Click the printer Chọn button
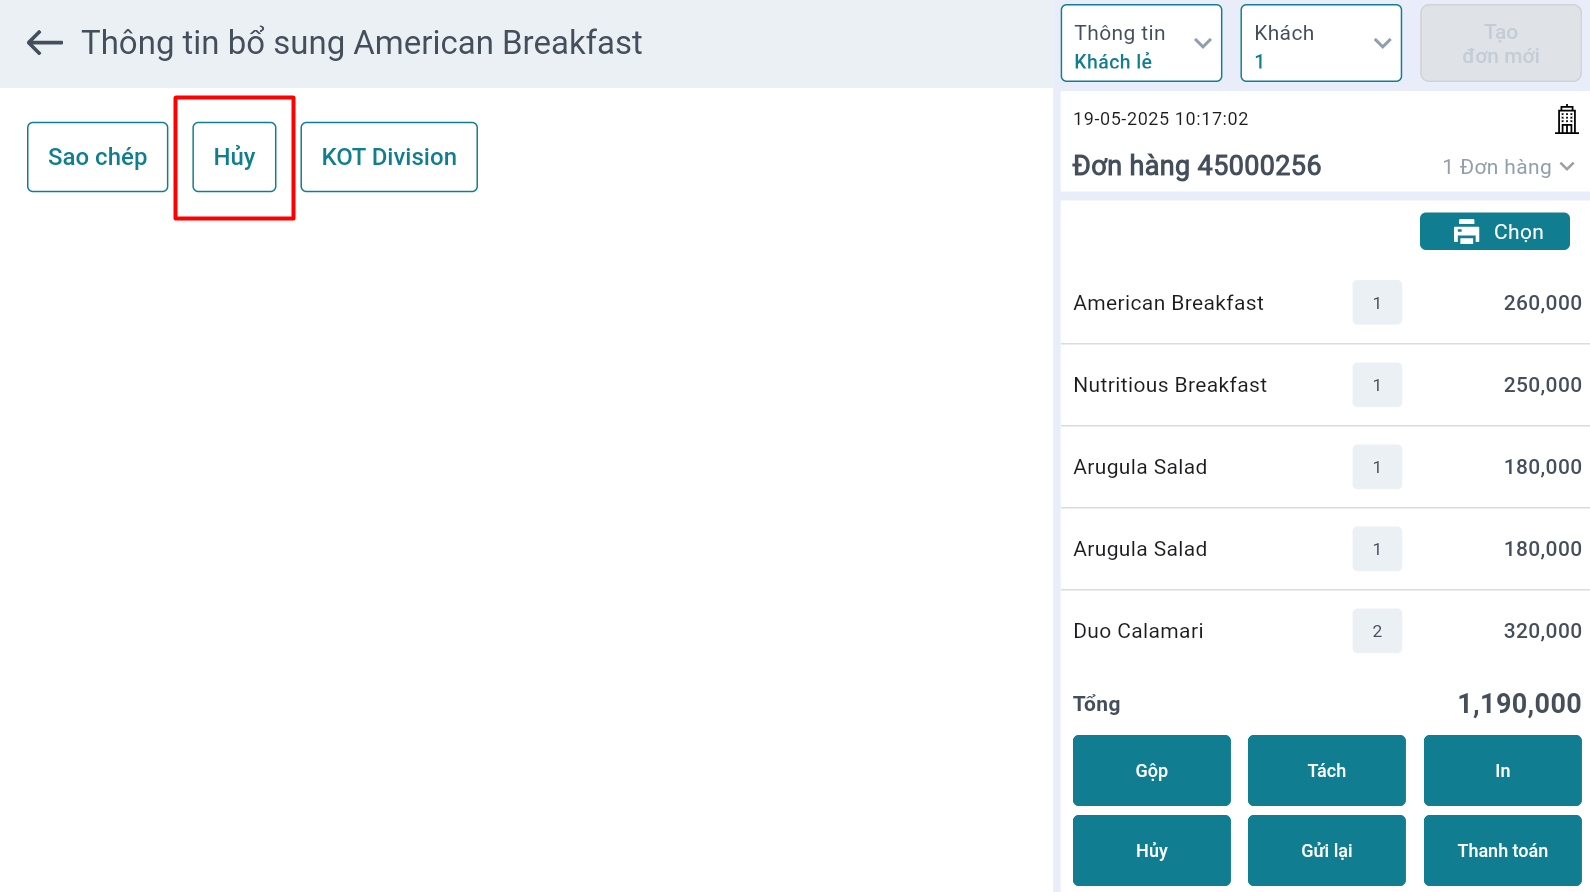This screenshot has width=1590, height=892. (x=1494, y=232)
